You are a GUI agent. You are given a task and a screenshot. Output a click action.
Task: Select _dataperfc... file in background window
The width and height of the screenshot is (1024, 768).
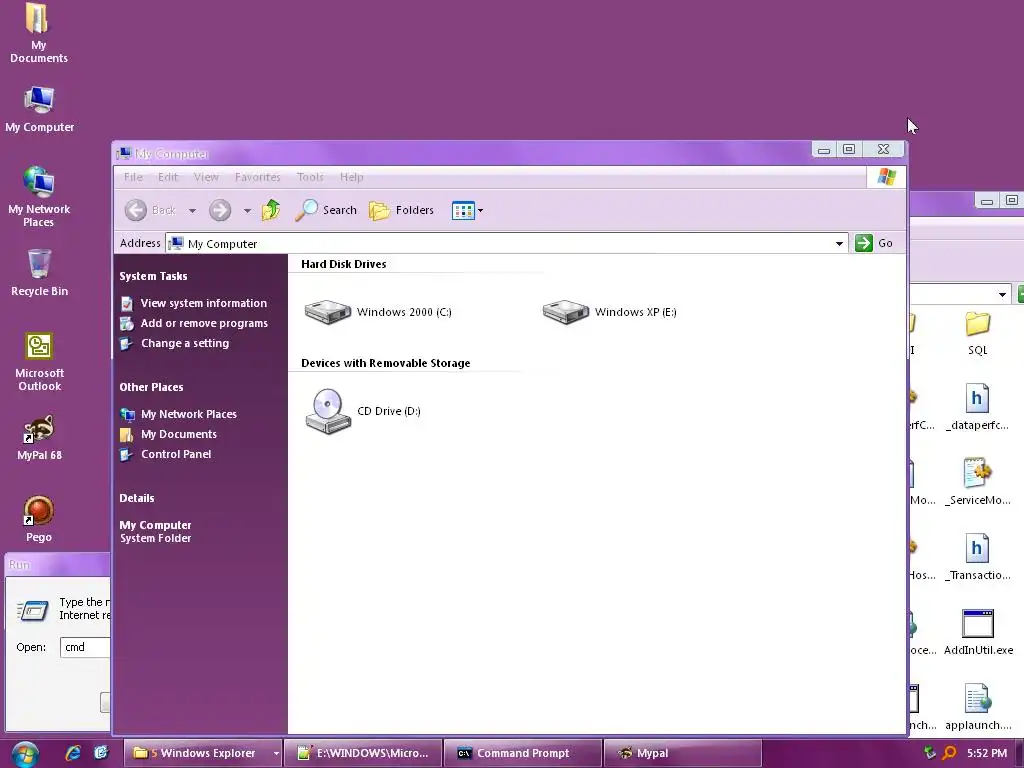click(978, 408)
